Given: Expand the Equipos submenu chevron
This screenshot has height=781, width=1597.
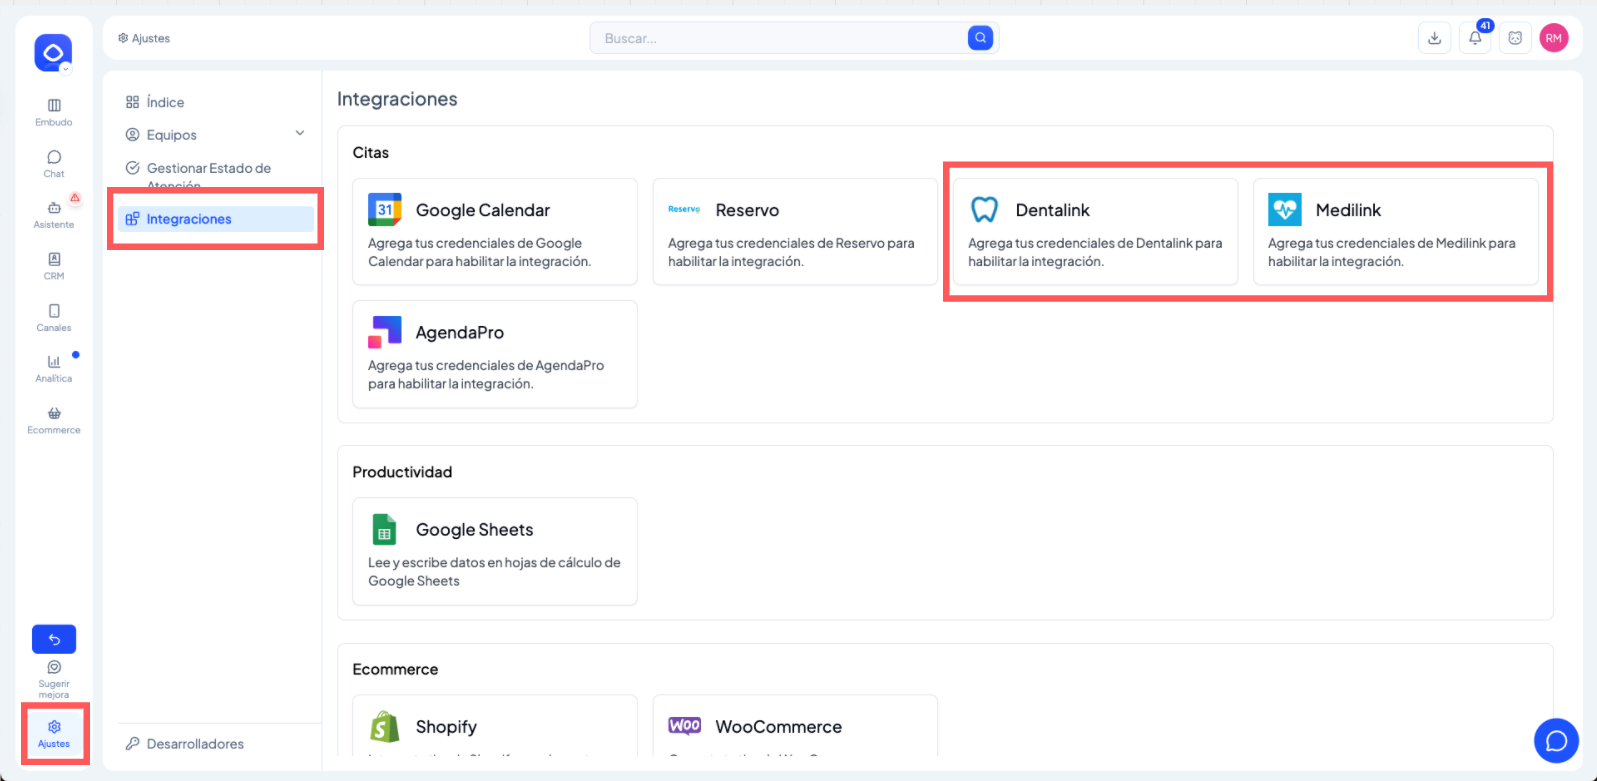Looking at the screenshot, I should [x=300, y=134].
